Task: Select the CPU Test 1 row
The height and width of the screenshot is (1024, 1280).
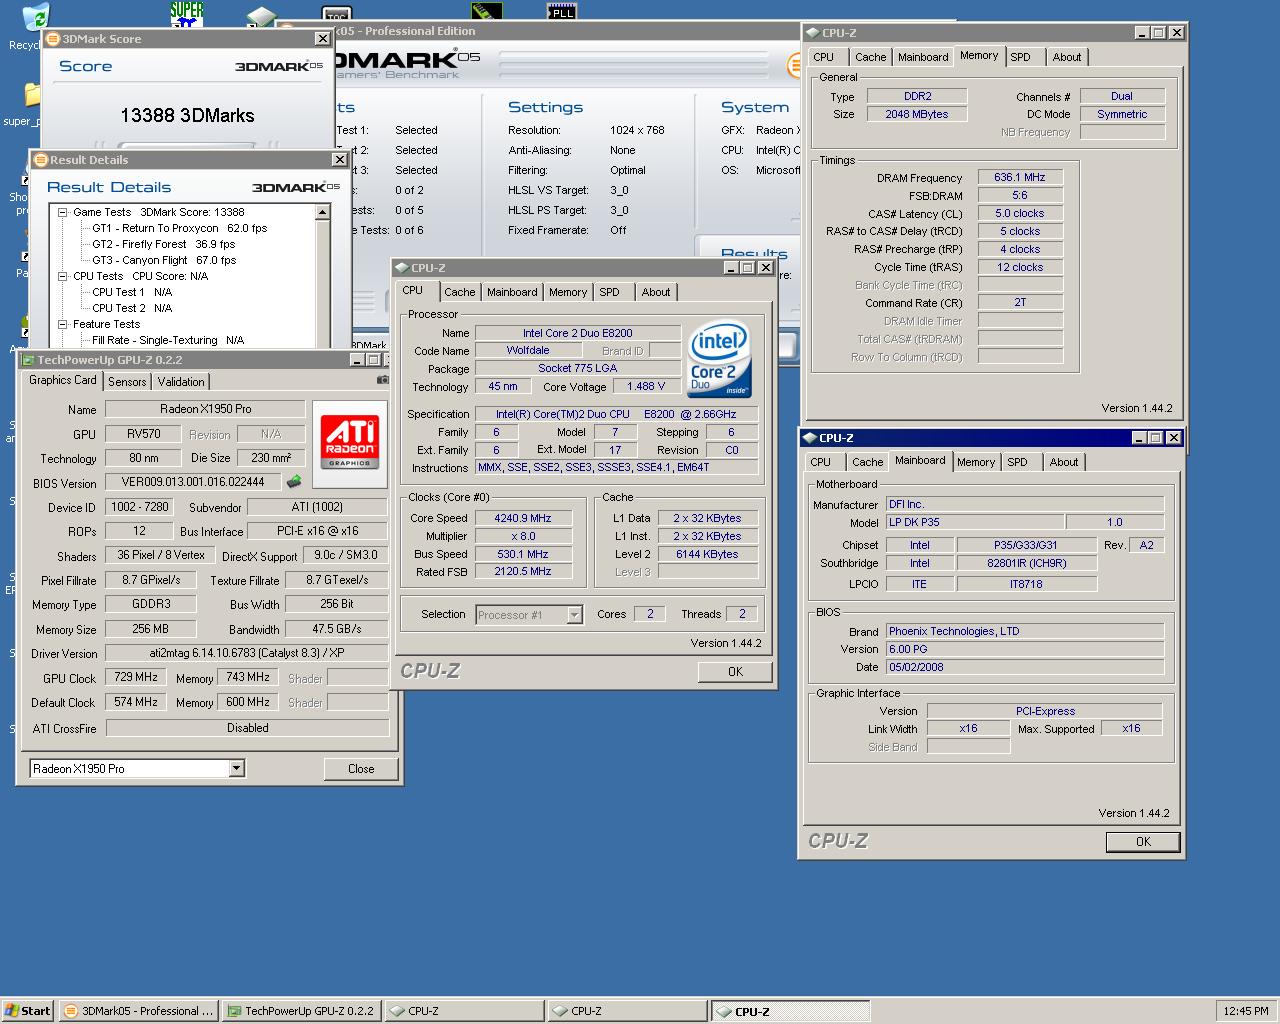Action: click(132, 292)
